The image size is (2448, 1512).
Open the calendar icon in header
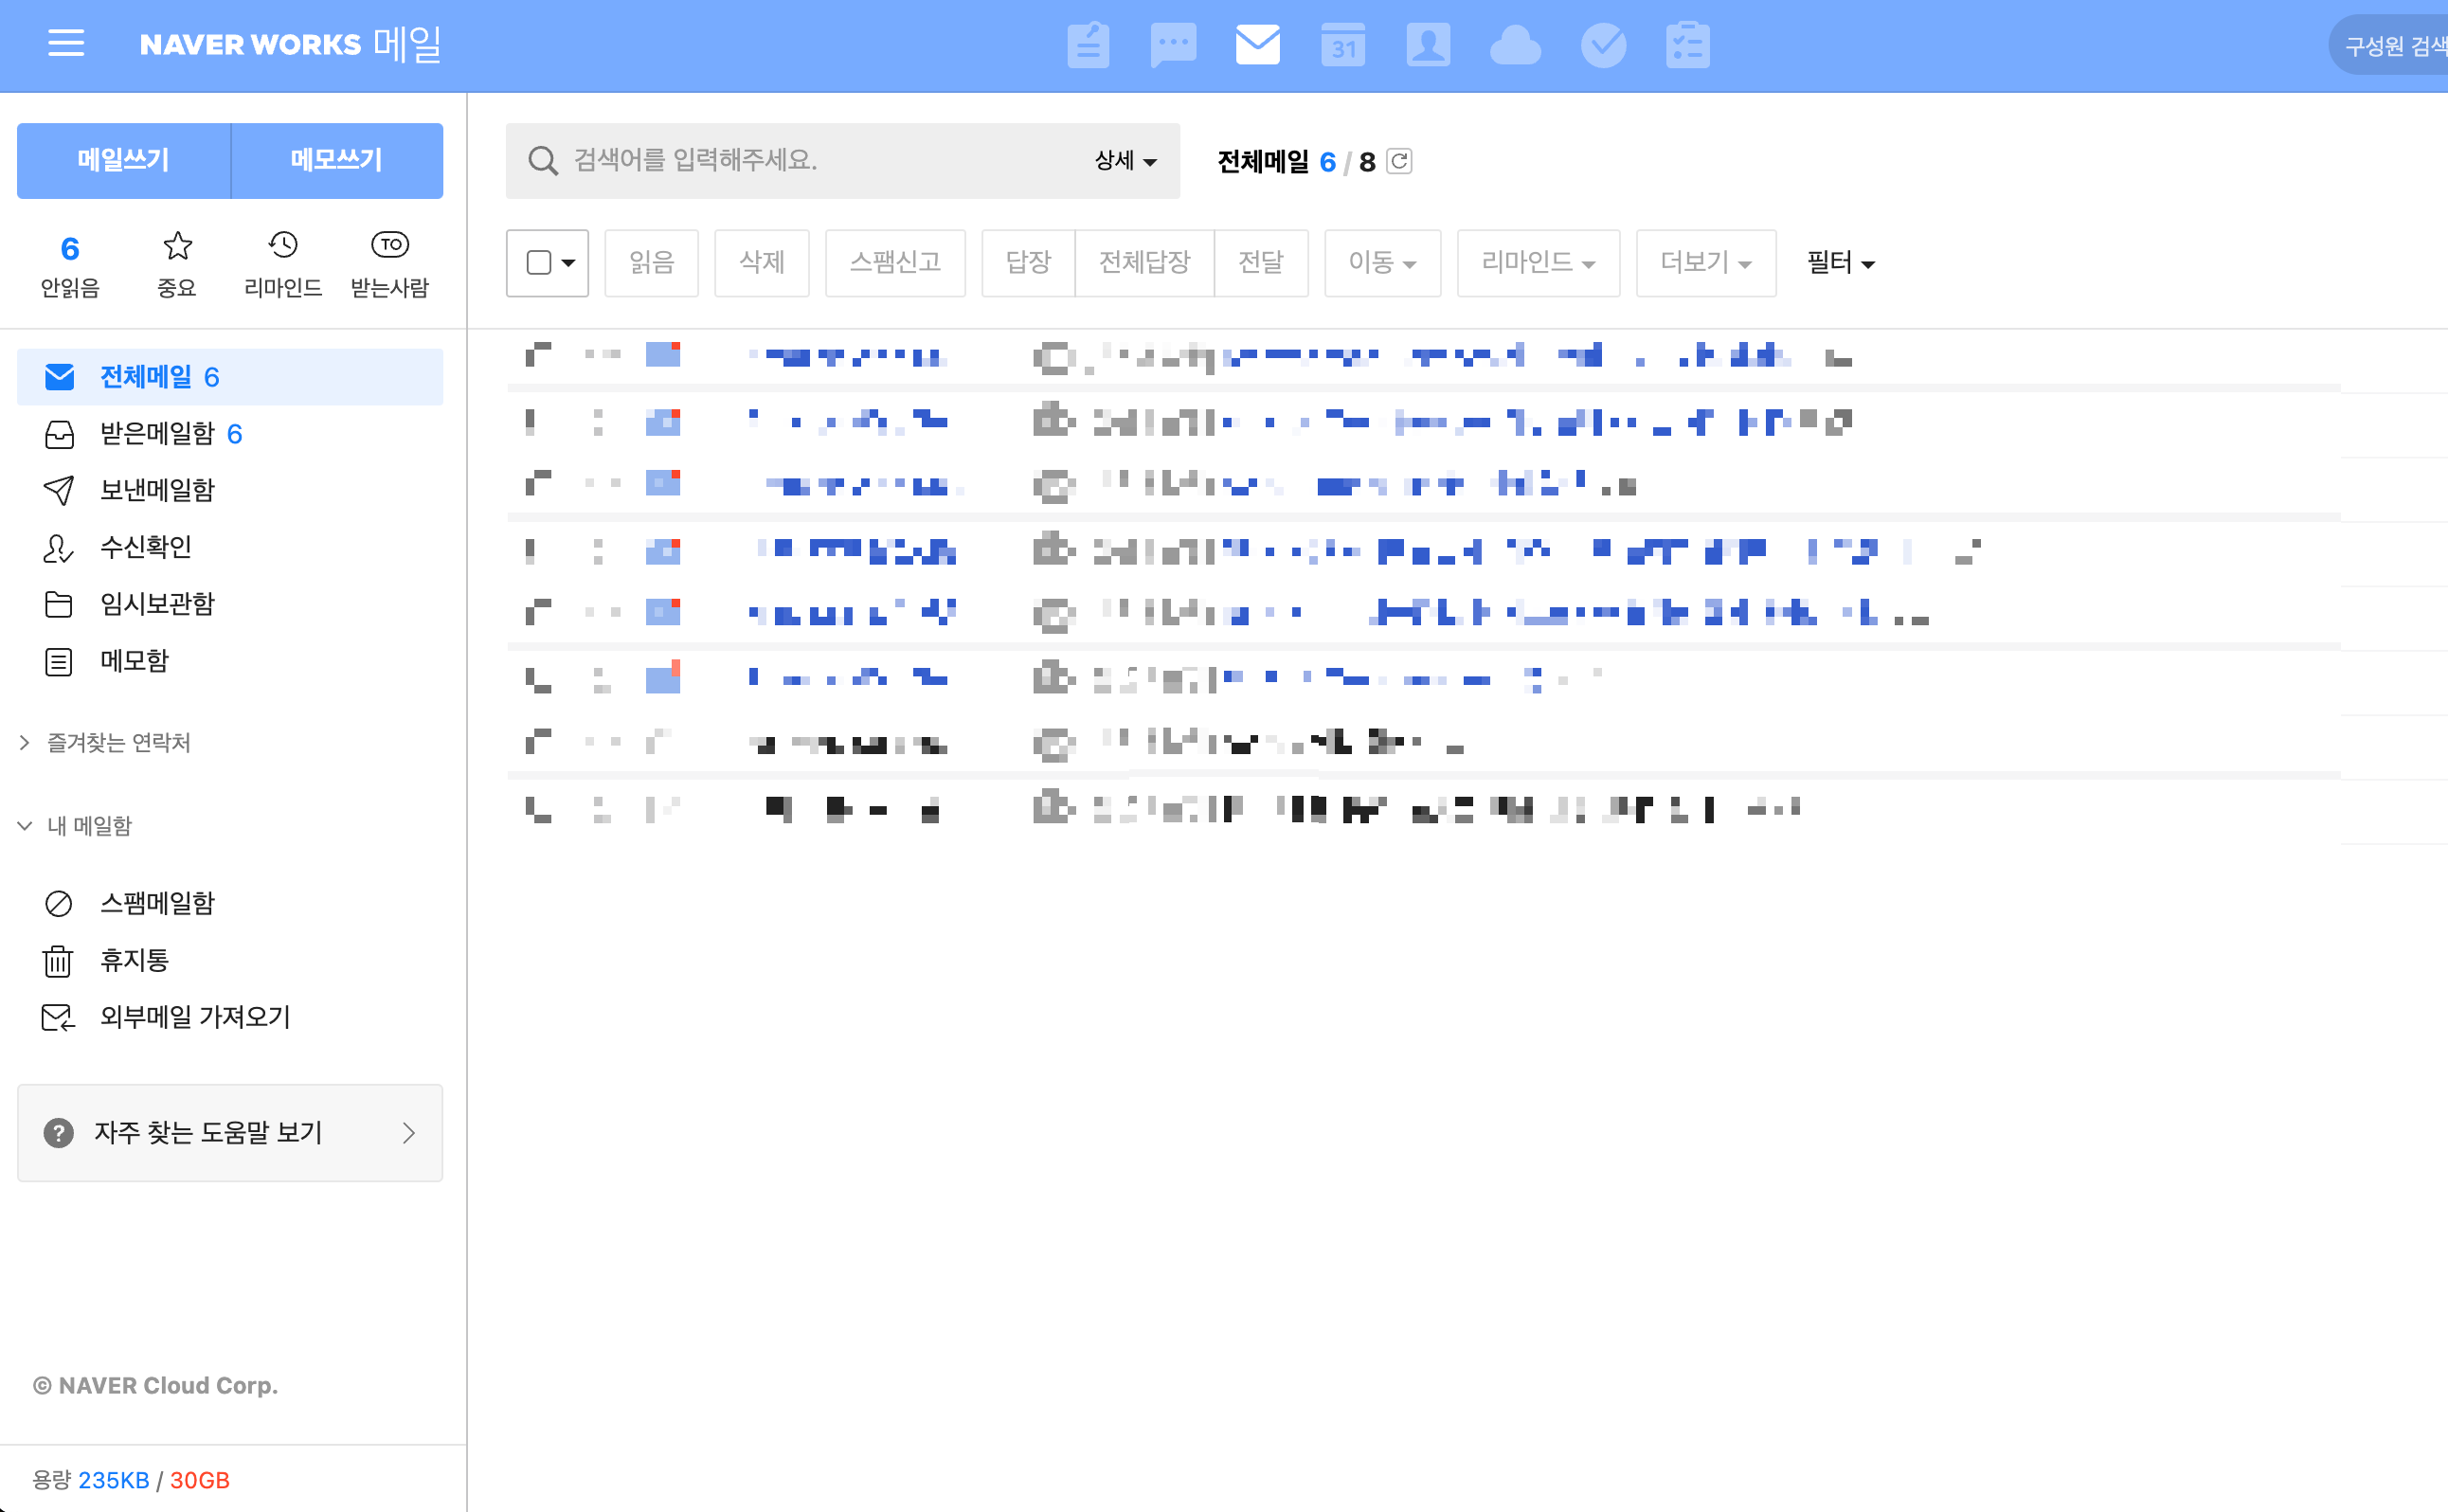(1342, 45)
